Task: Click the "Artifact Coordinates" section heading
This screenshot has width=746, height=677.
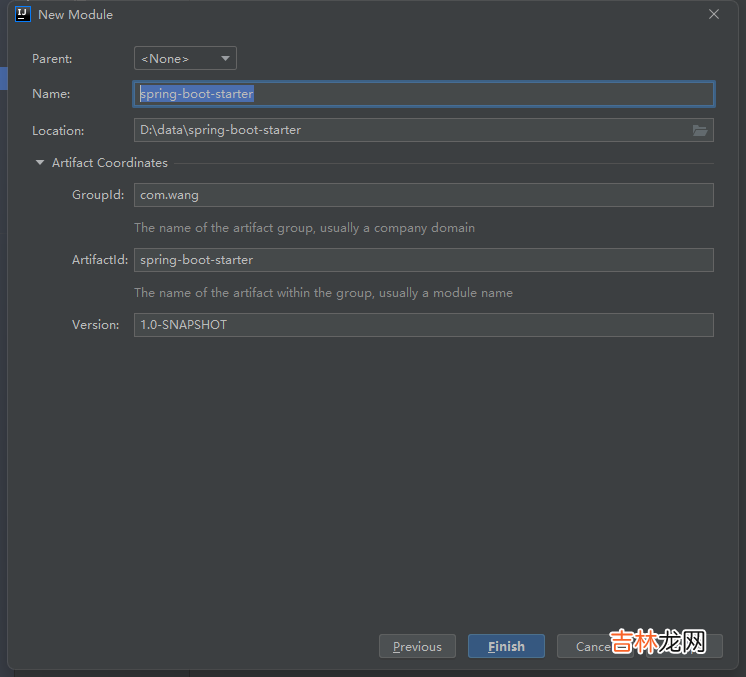Action: coord(110,163)
